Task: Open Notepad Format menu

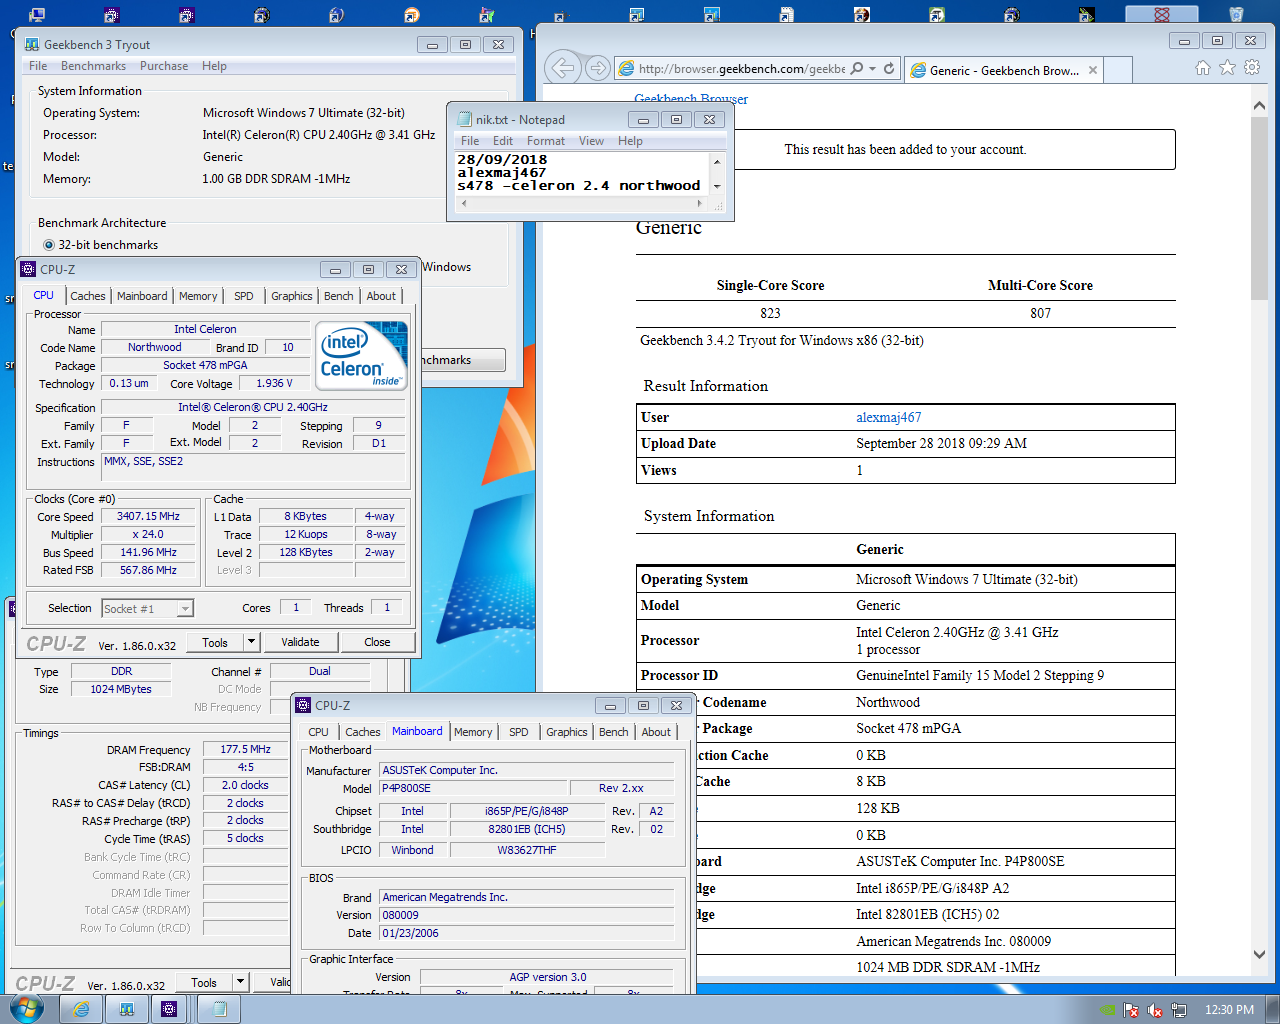Action: click(546, 141)
